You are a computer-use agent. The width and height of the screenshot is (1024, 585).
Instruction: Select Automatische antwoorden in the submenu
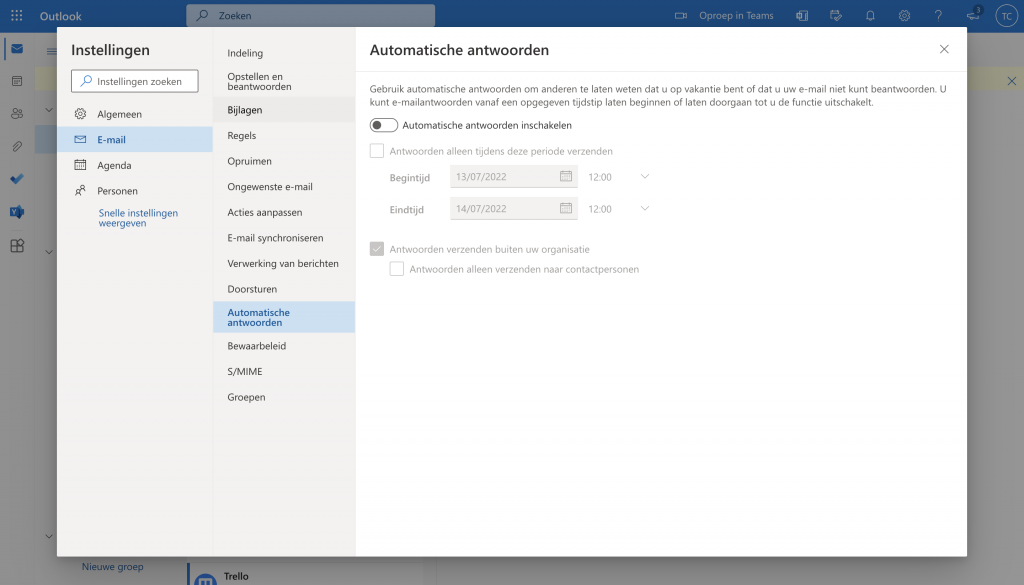coord(284,317)
